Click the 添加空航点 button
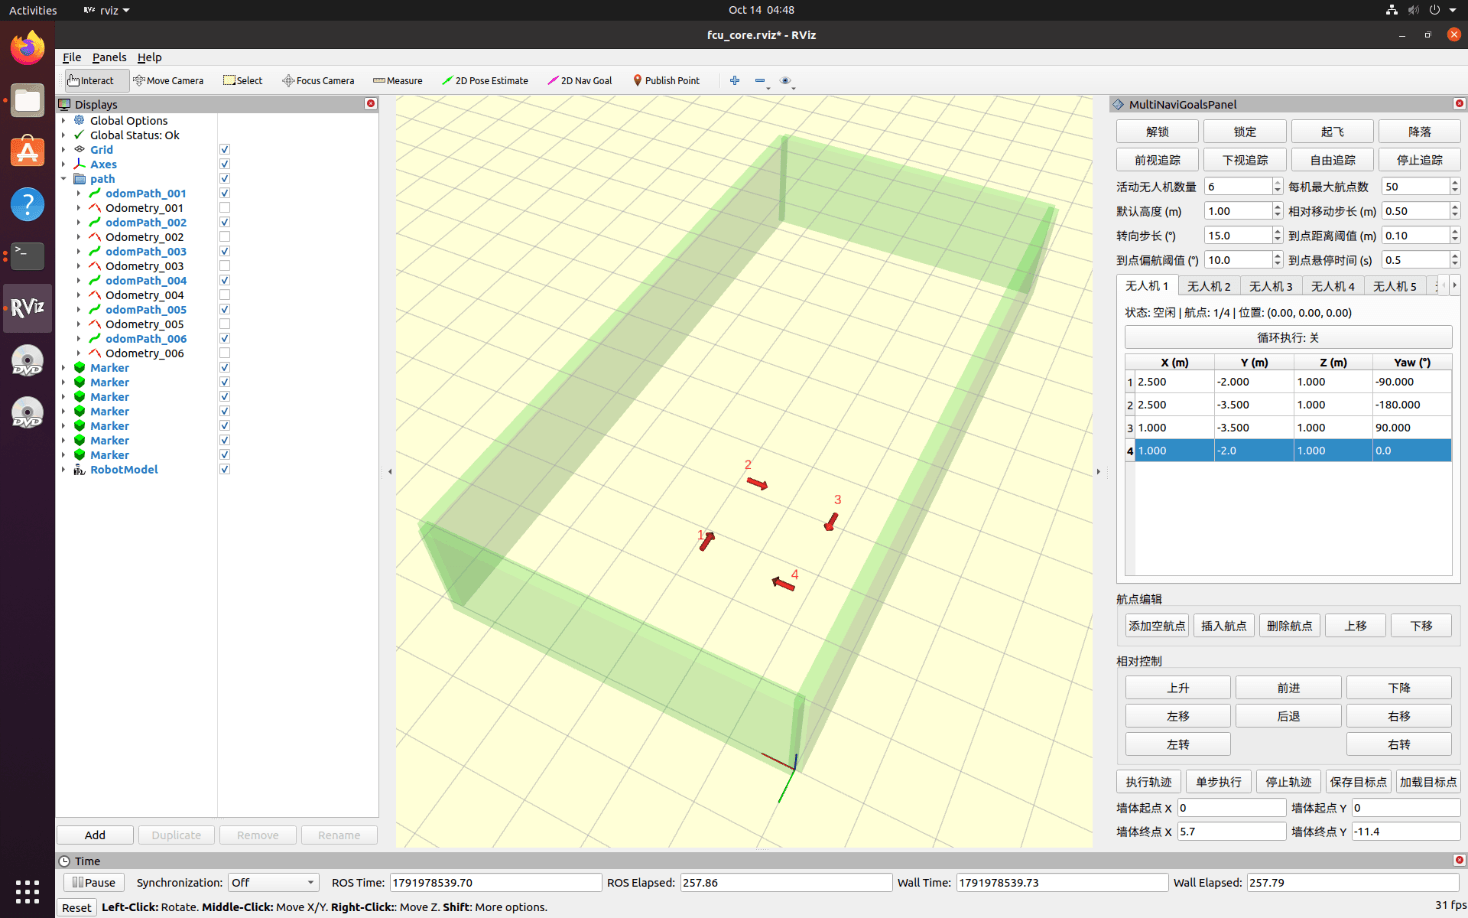The width and height of the screenshot is (1468, 918). click(1157, 626)
